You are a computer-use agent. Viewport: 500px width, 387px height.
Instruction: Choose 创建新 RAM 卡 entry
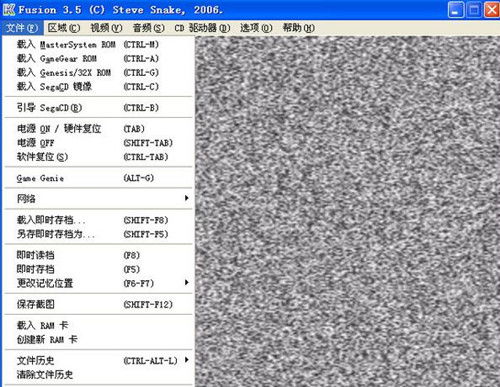click(x=99, y=340)
